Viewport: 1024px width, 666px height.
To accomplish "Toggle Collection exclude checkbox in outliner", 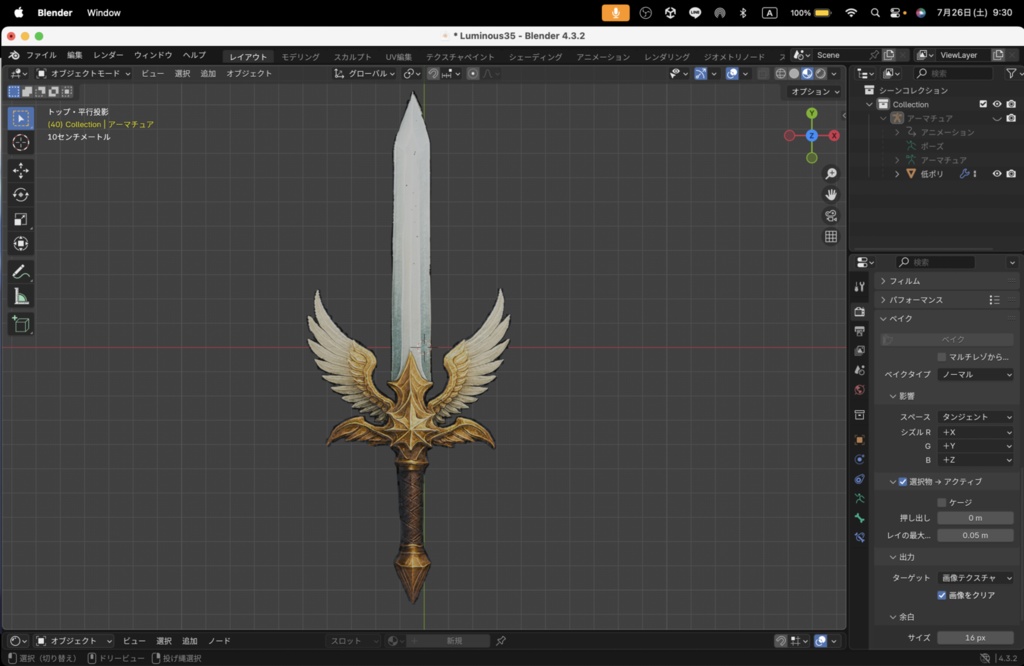I will (x=983, y=104).
